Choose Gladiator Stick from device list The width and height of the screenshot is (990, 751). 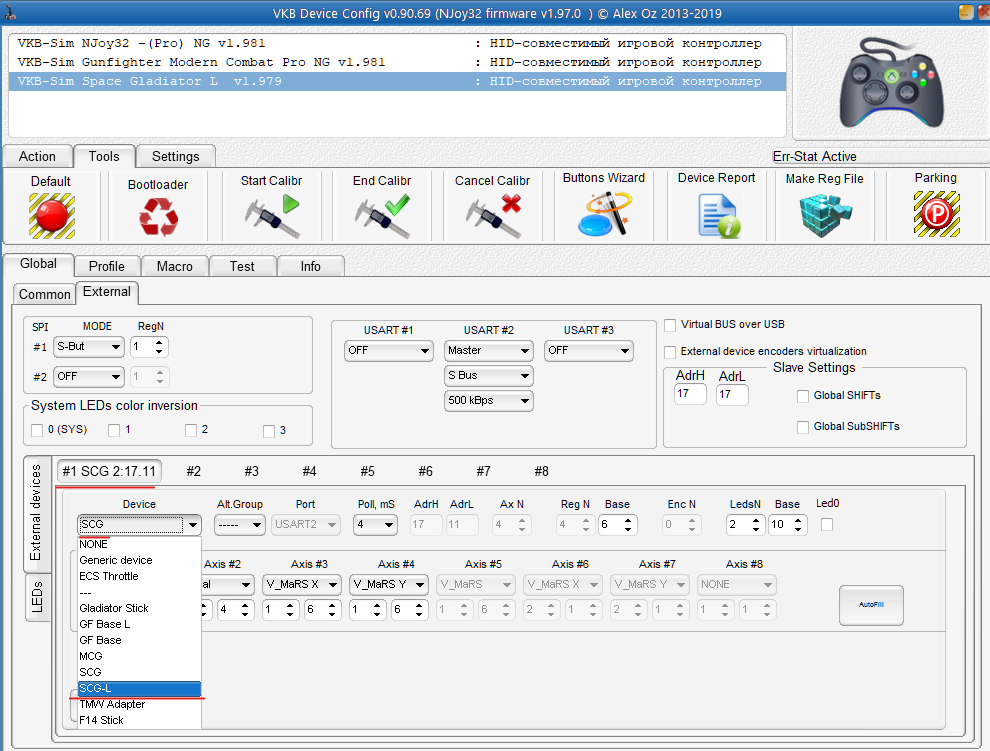point(139,608)
